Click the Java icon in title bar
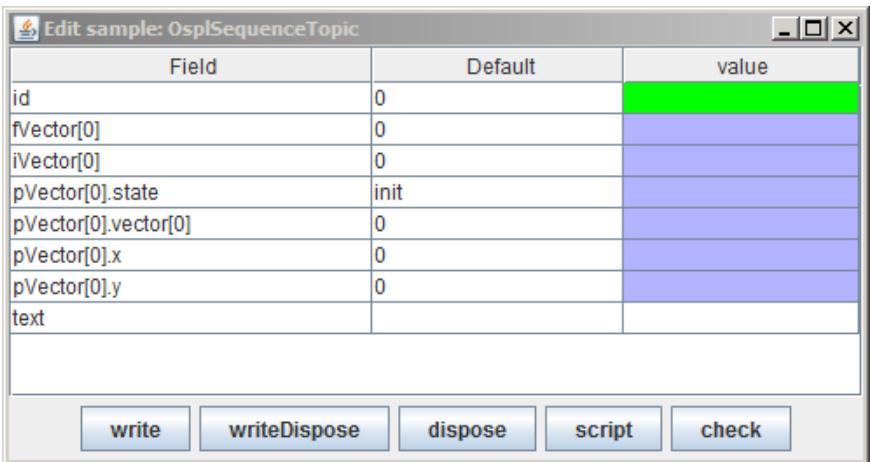The image size is (871, 462). [x=26, y=28]
